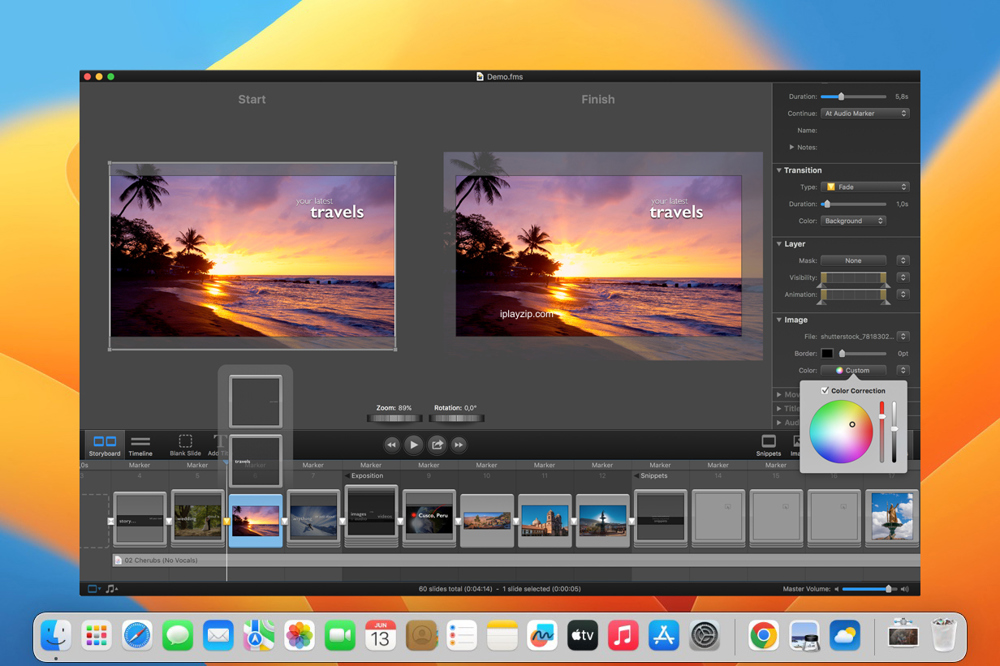Click the Rotation 0,0° dial
The width and height of the screenshot is (1000, 666).
pyautogui.click(x=456, y=418)
